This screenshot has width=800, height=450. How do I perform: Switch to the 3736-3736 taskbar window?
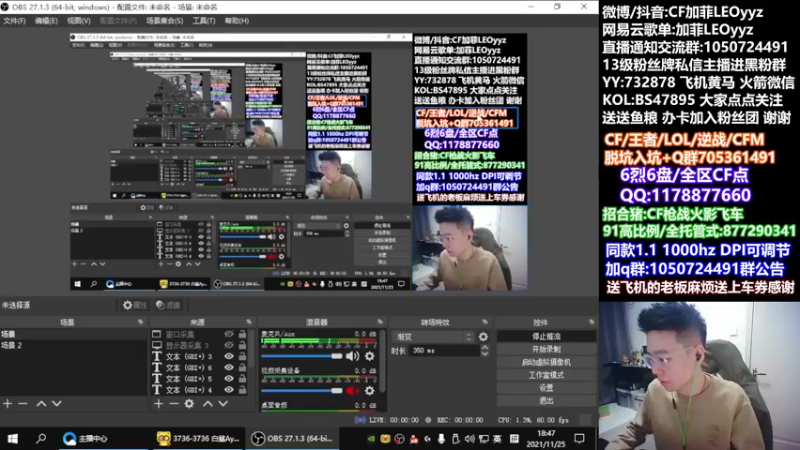tap(198, 438)
